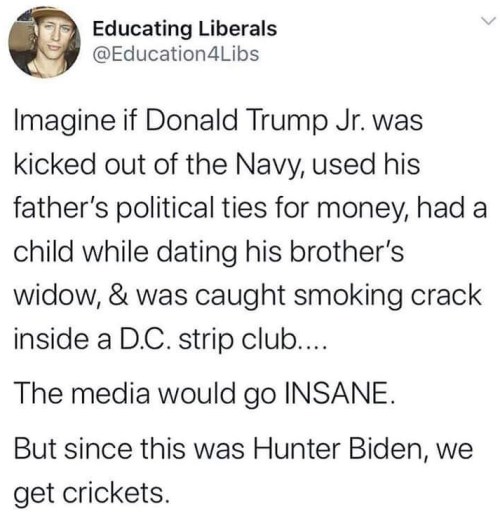Click the final line 'get crickets.'
500x518 pixels.
pyautogui.click(x=92, y=493)
